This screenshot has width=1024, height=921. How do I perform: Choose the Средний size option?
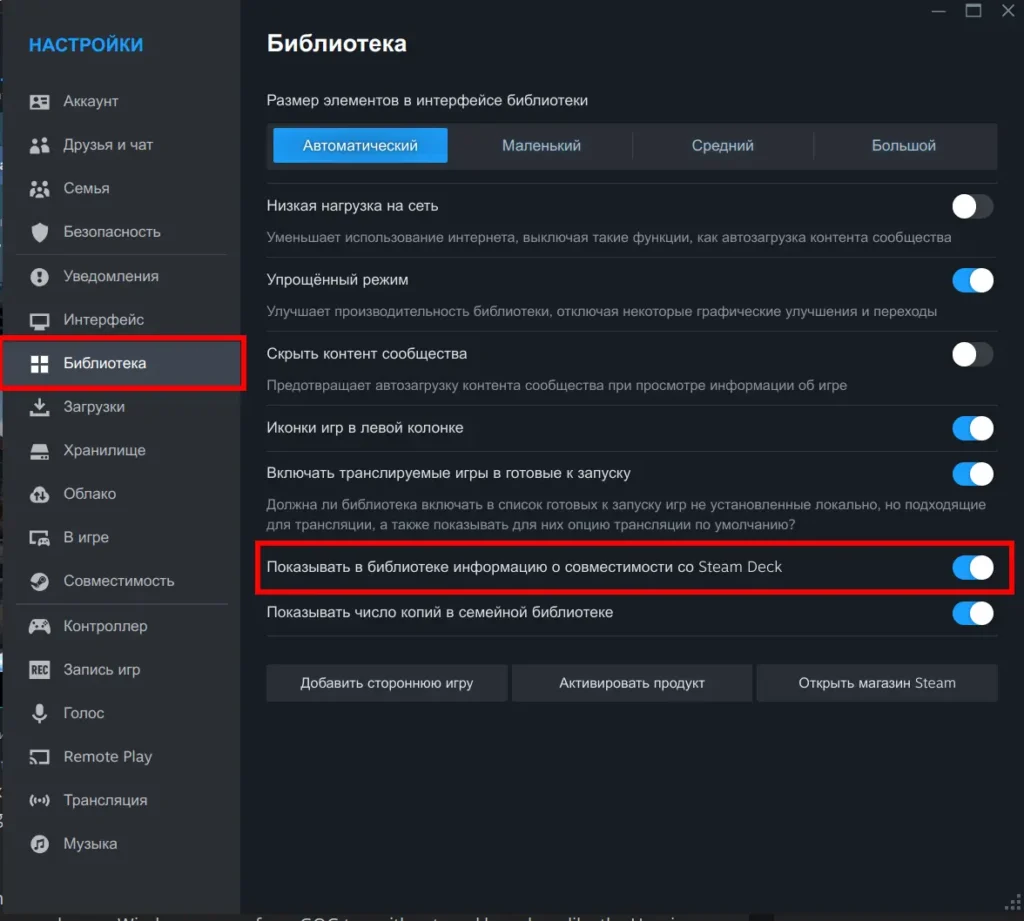(x=722, y=146)
